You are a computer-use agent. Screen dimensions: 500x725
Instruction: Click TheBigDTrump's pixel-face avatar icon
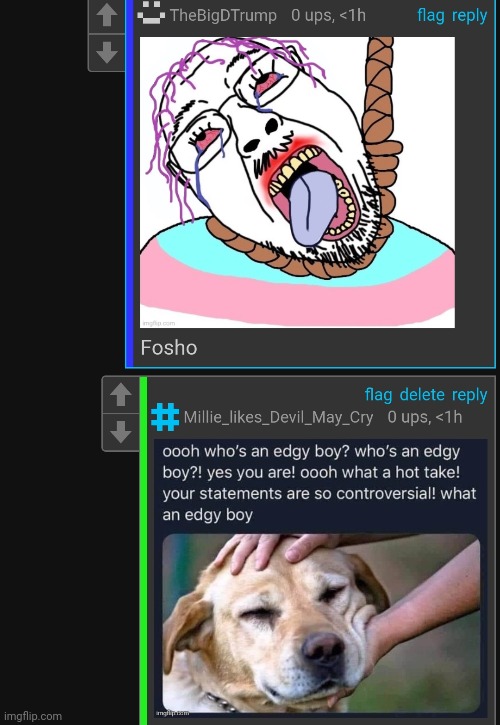click(151, 12)
